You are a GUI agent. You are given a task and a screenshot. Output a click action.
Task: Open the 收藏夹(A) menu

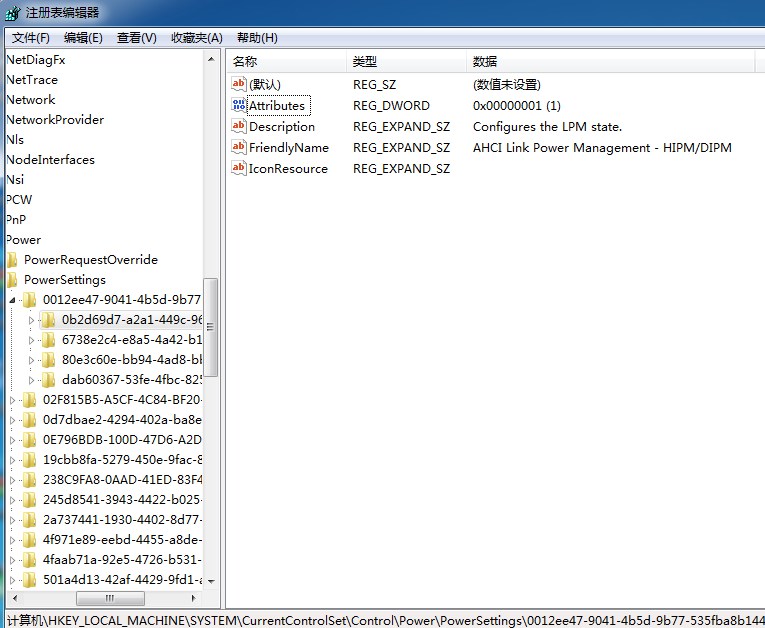click(196, 38)
